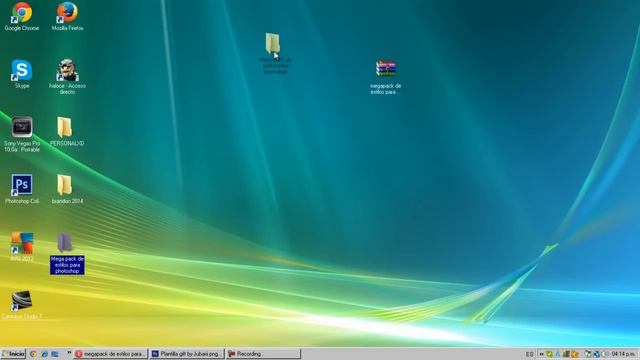Select the PERSONALXD folder
This screenshot has width=640, height=360.
67,131
